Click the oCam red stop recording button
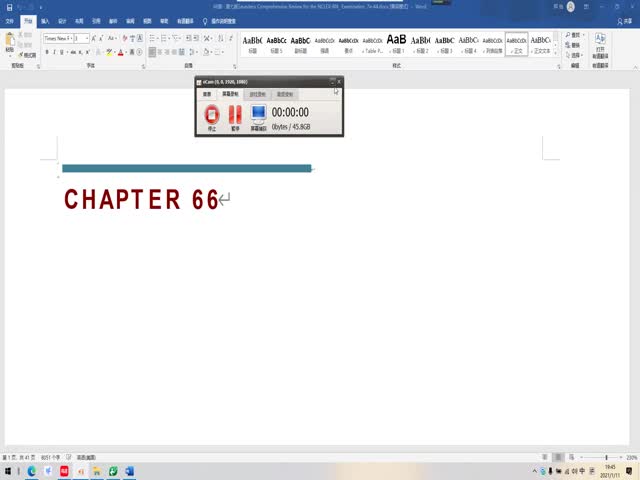This screenshot has height=480, width=640. (211, 115)
